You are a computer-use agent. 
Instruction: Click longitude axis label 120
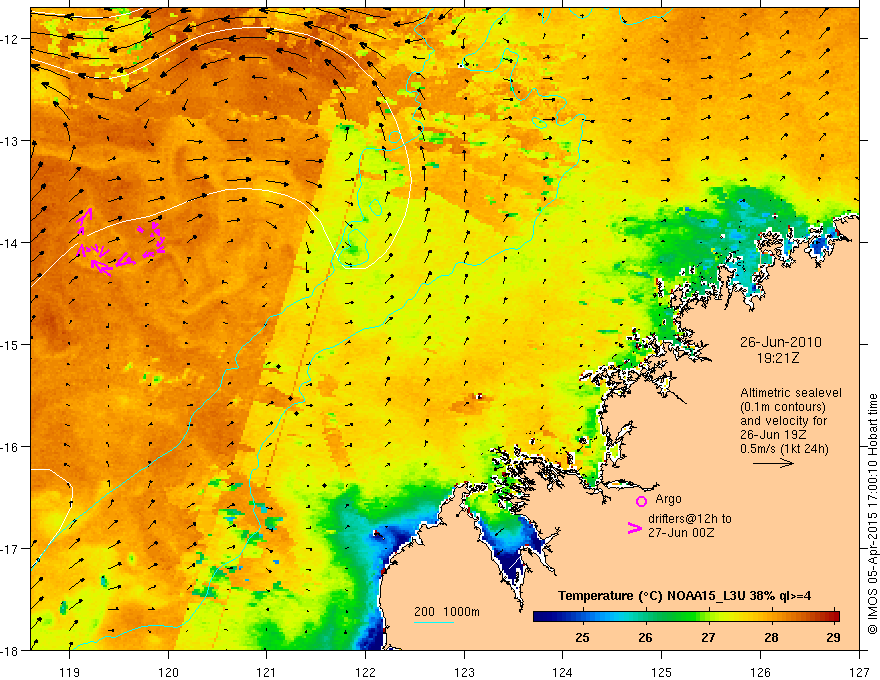168,672
